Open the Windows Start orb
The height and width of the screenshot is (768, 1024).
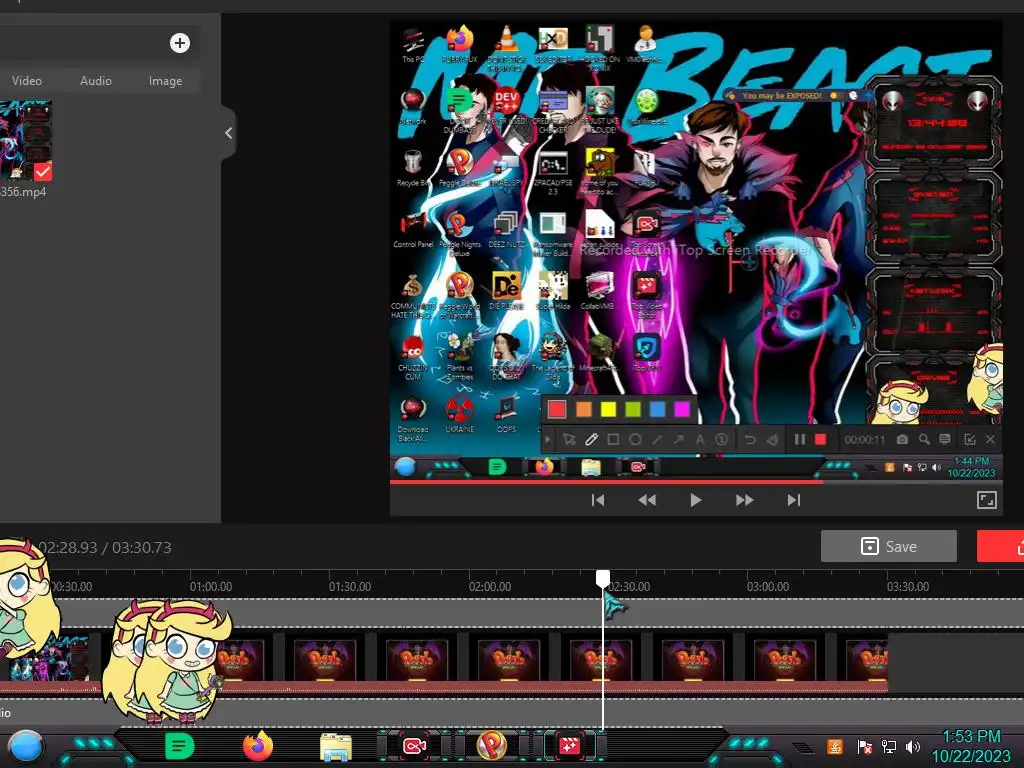pyautogui.click(x=26, y=747)
